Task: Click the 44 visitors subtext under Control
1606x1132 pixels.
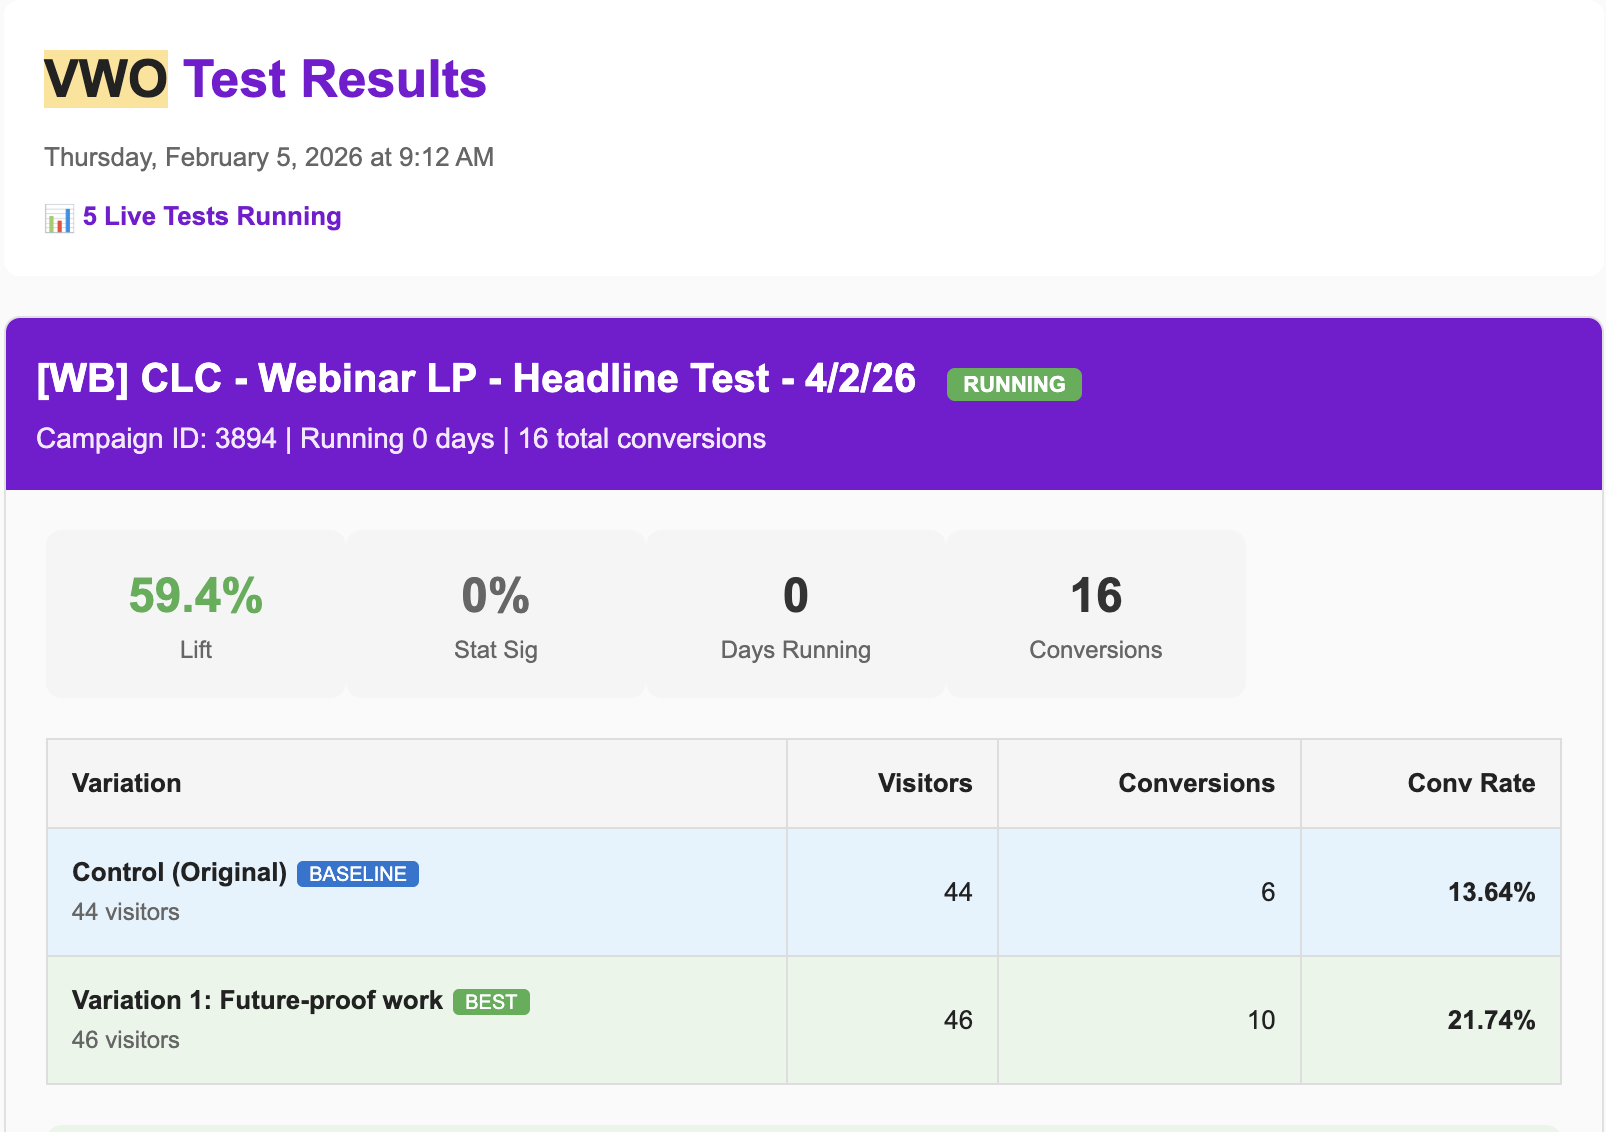Action: (126, 912)
